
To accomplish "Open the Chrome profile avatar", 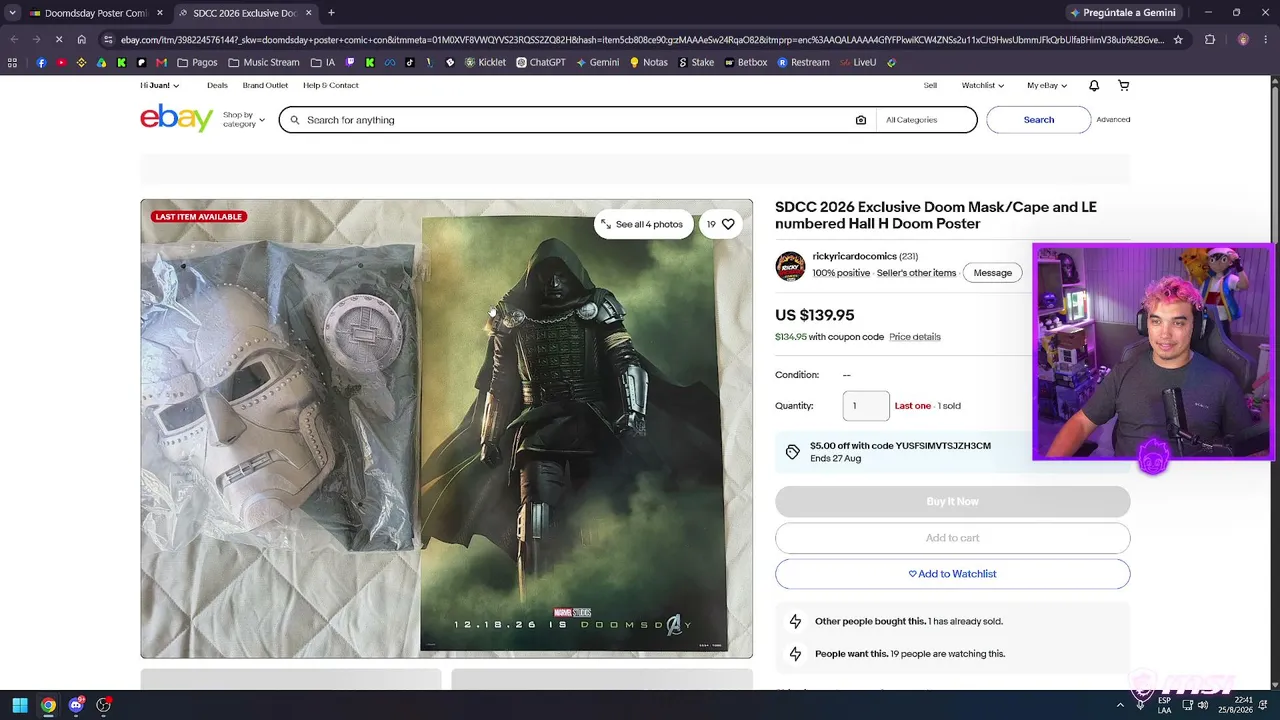I will pyautogui.click(x=1243, y=40).
